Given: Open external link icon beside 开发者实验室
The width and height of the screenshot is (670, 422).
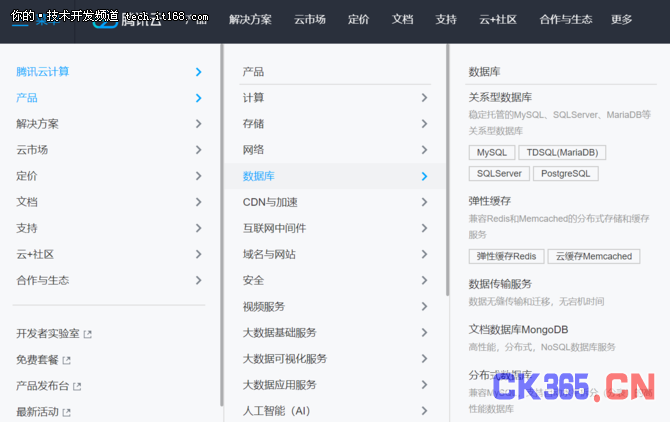Looking at the screenshot, I should tap(88, 334).
